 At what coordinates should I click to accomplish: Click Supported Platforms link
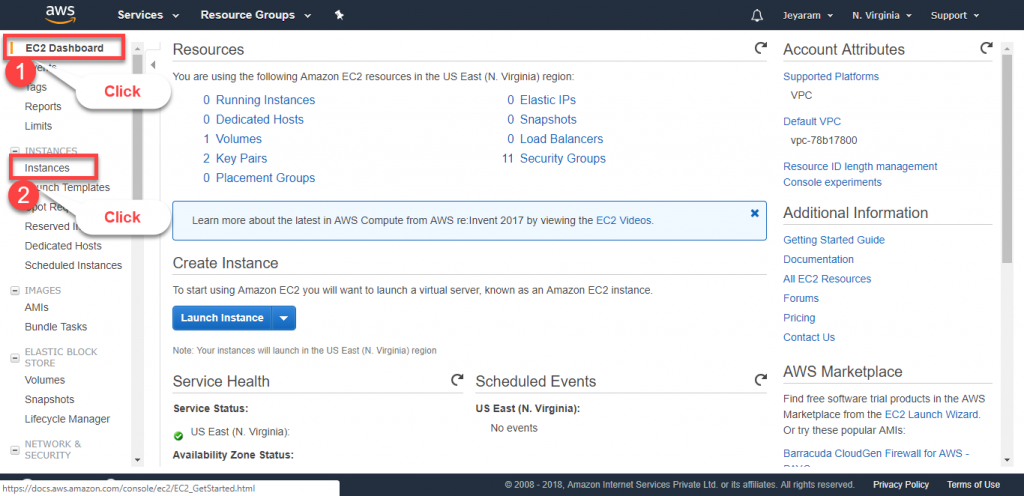(x=831, y=76)
